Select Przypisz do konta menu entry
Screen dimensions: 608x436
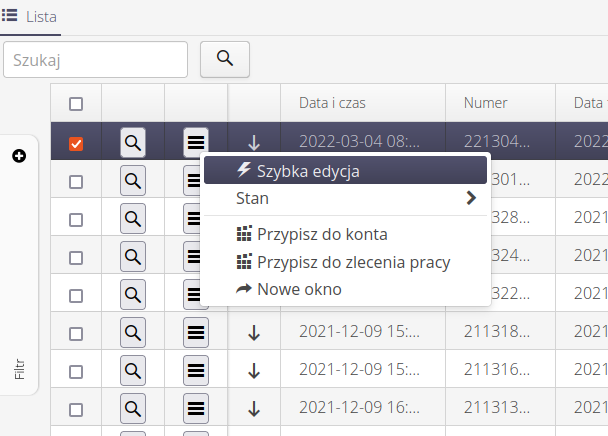(x=321, y=234)
